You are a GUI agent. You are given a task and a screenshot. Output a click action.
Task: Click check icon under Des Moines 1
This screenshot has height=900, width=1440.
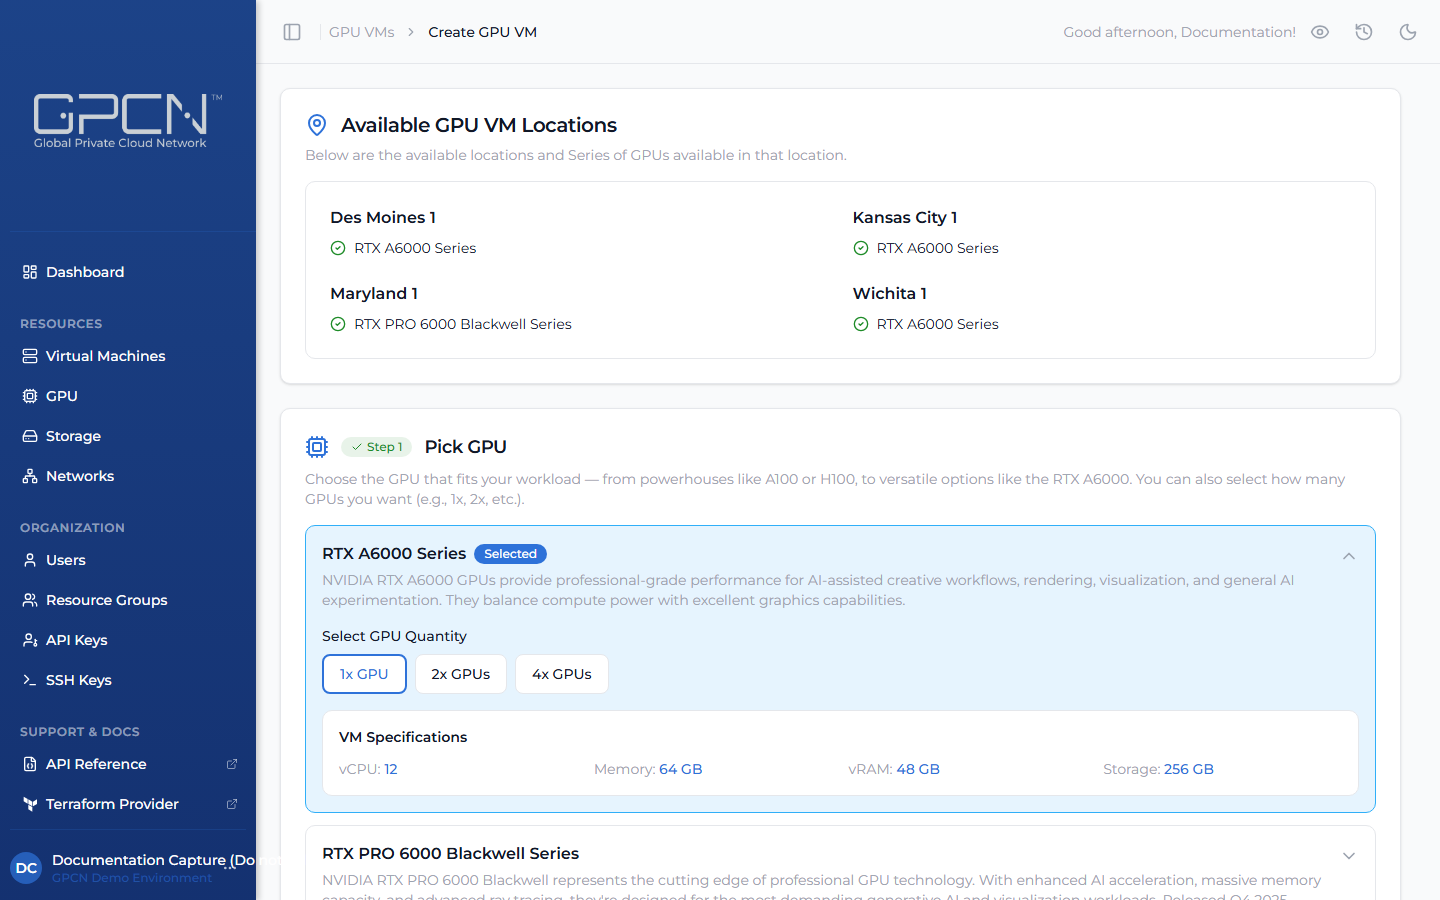click(x=338, y=248)
